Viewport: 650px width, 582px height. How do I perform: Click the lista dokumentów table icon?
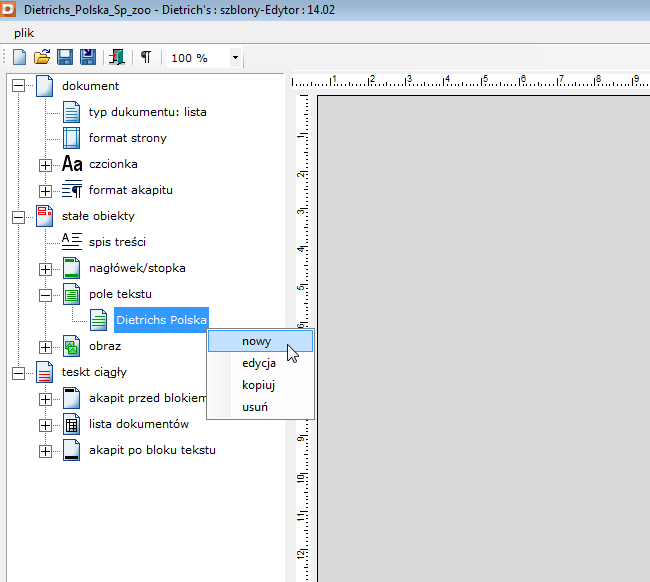pos(71,424)
